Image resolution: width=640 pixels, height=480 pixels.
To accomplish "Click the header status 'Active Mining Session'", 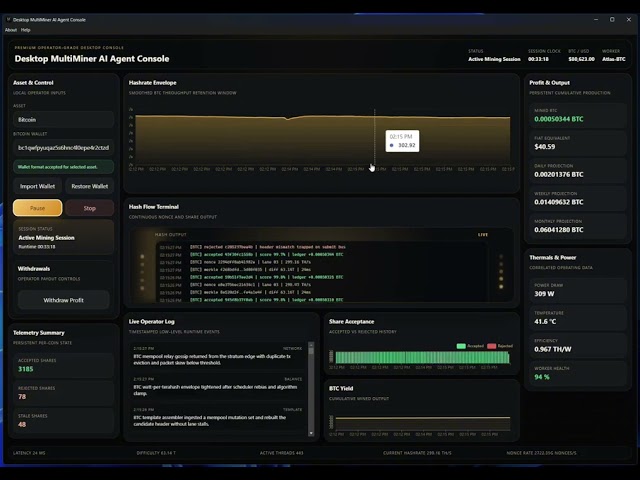I will click(x=494, y=59).
